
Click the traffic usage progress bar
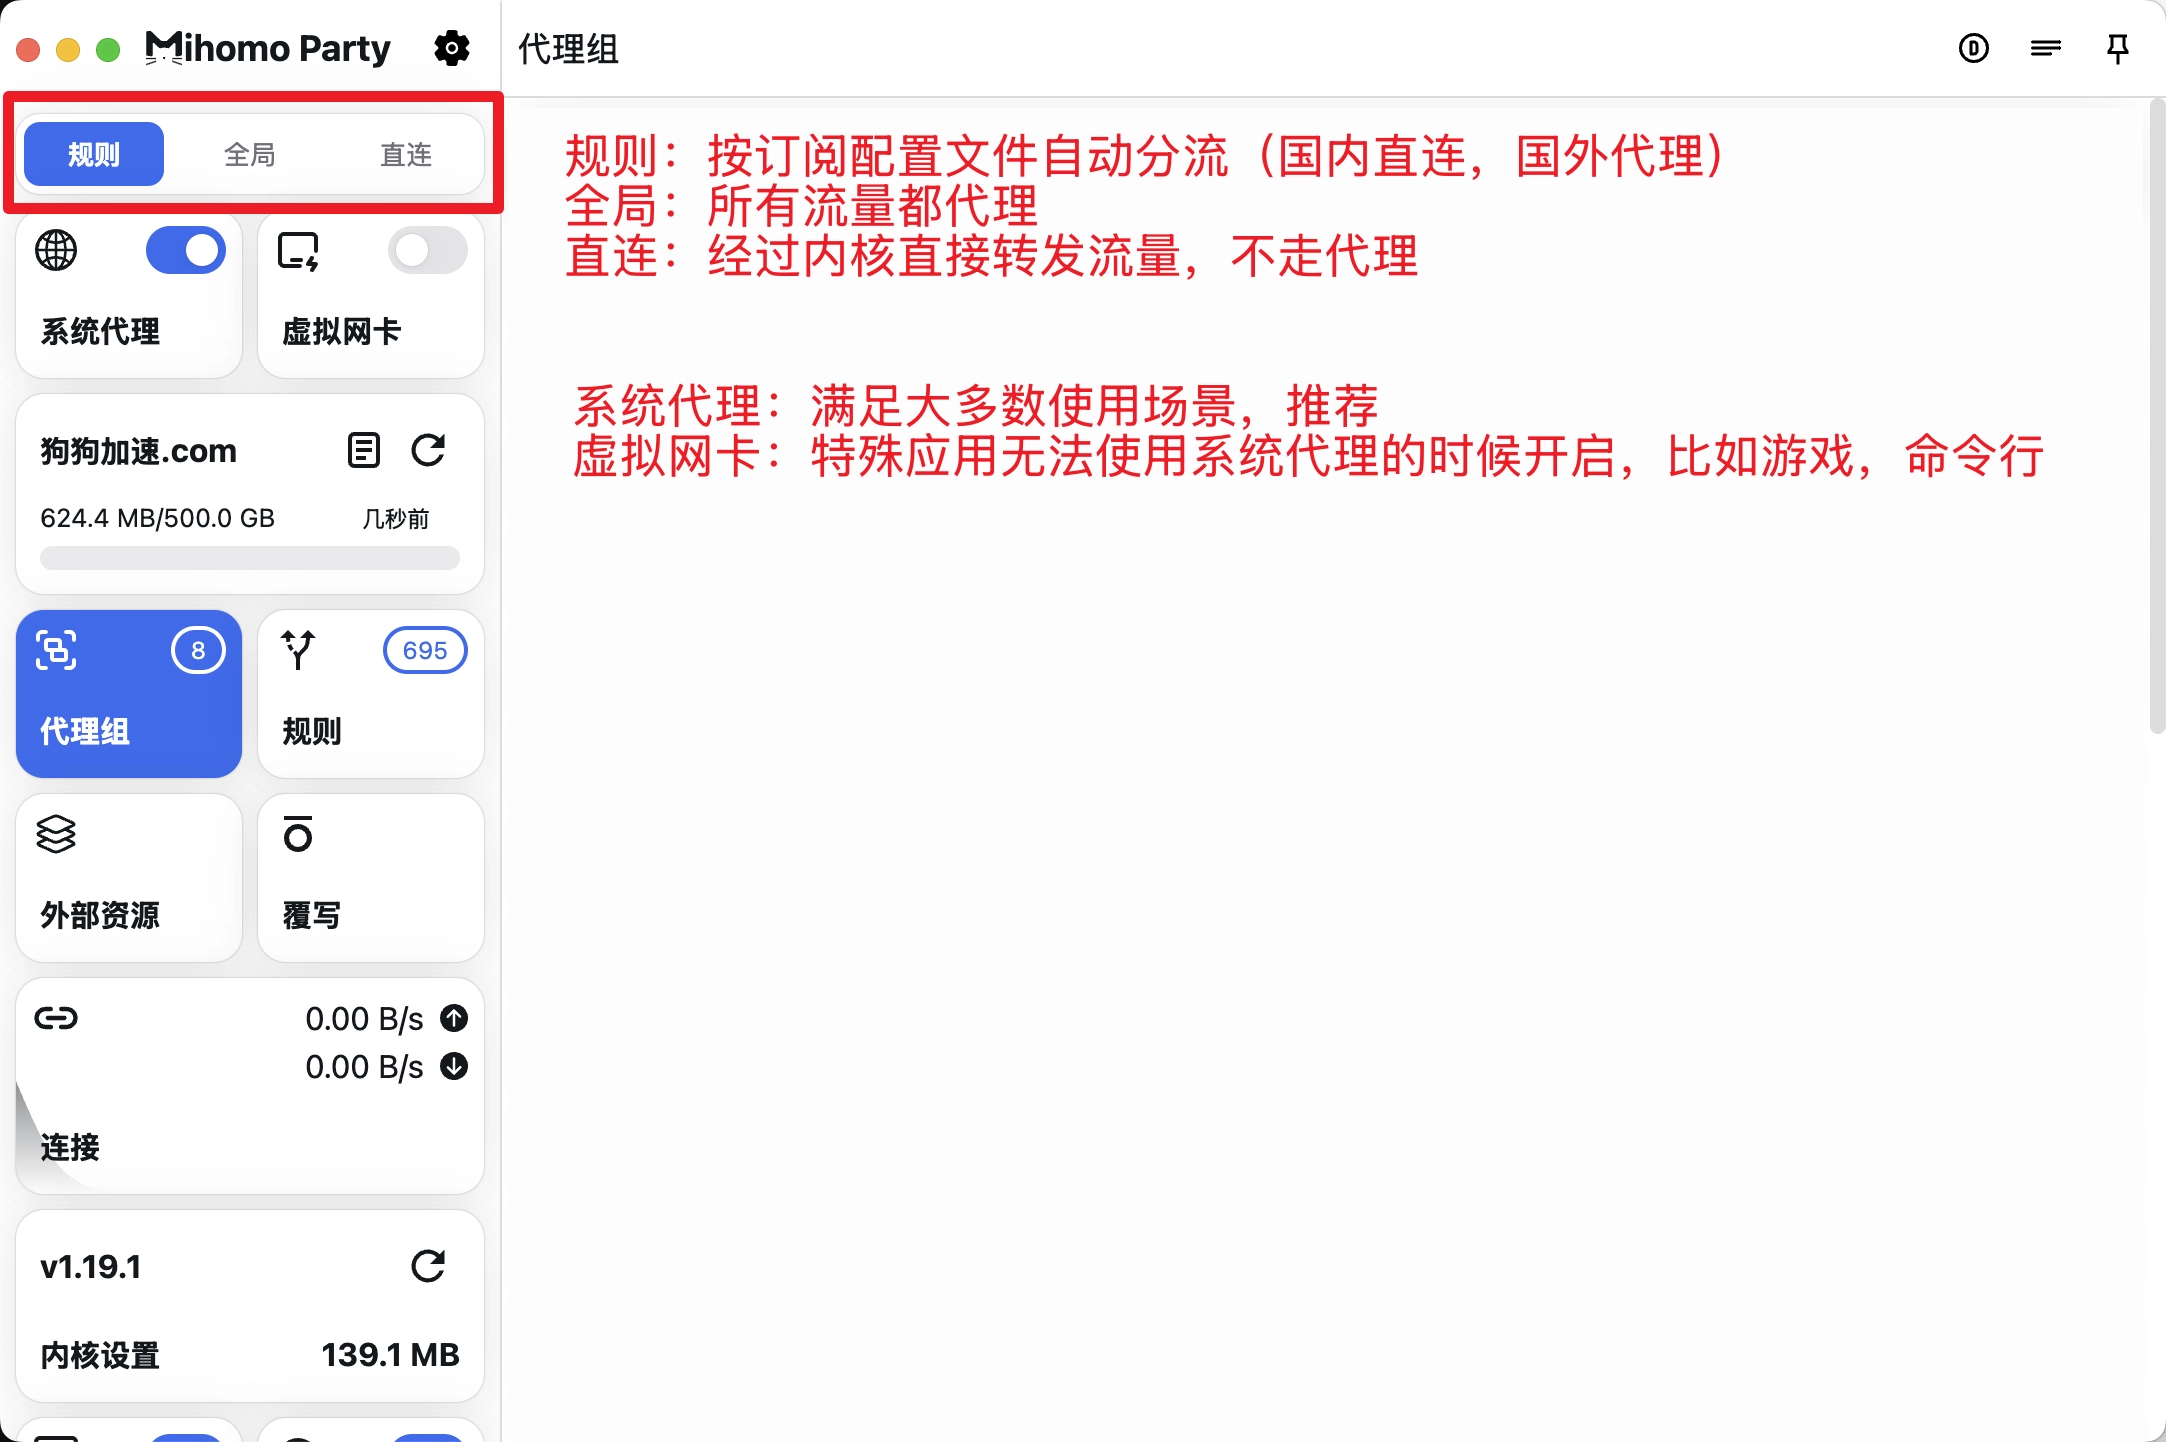[248, 559]
